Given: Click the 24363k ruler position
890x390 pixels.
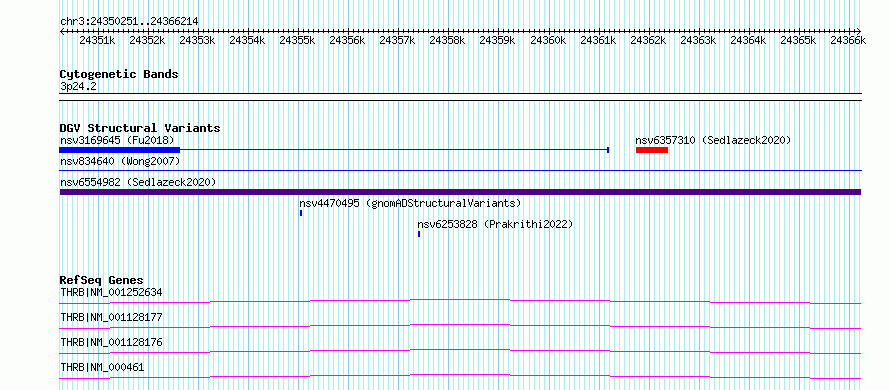Looking at the screenshot, I should 698,40.
